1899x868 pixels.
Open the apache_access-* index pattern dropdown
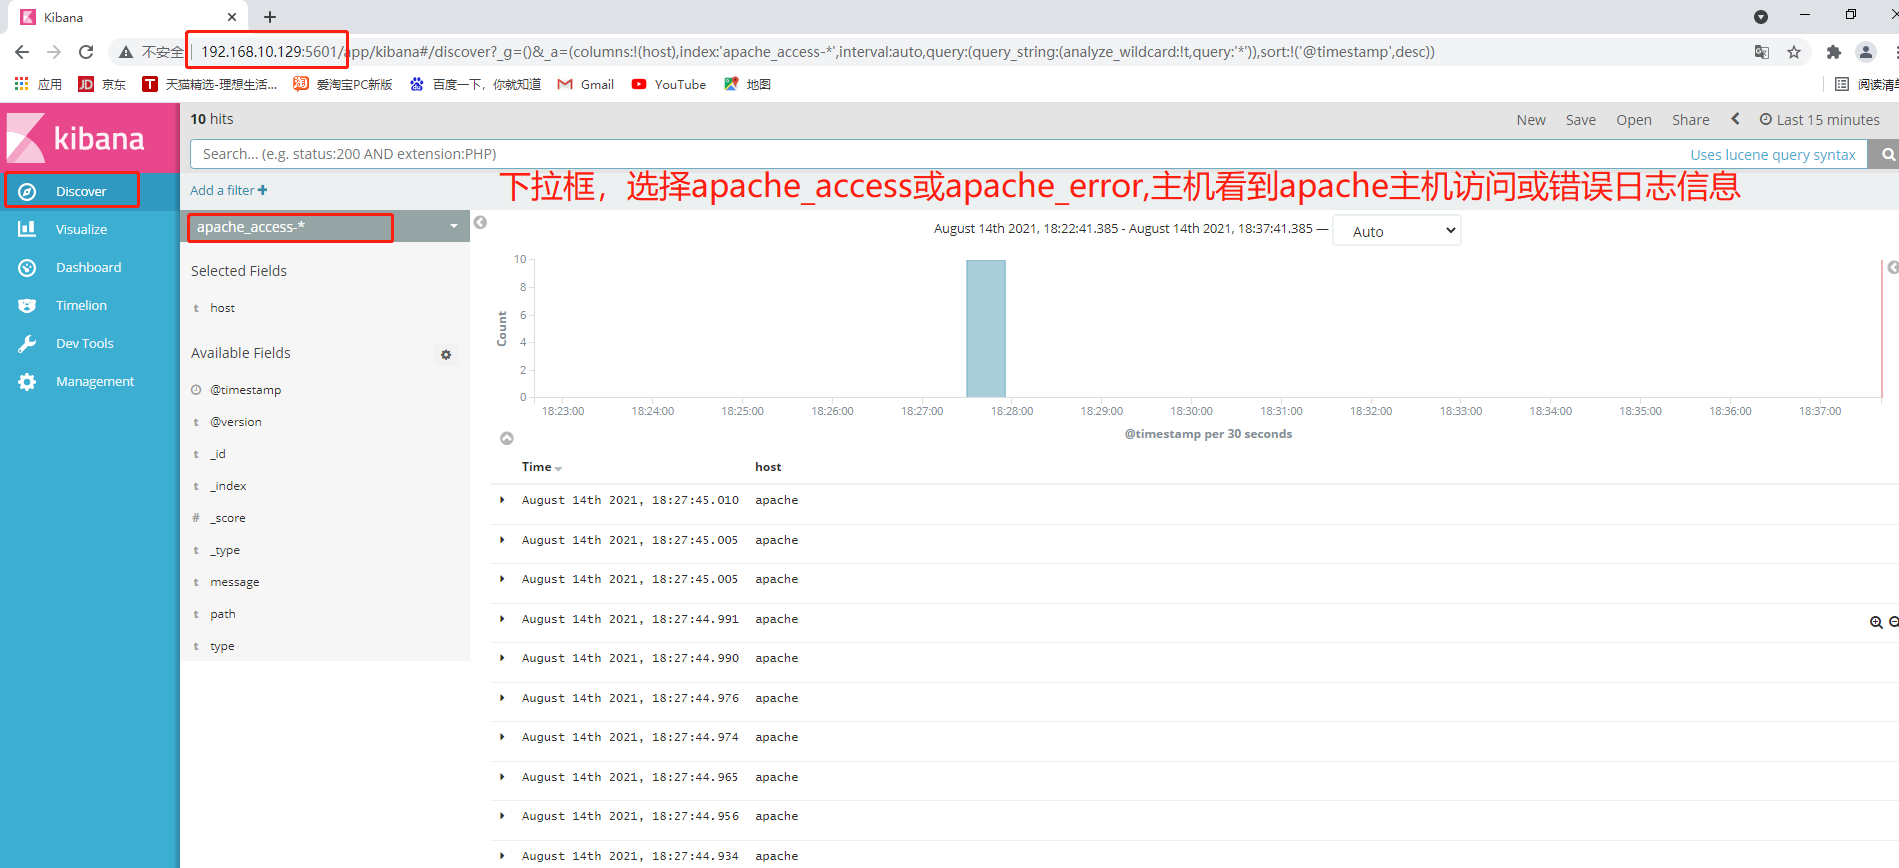click(325, 227)
